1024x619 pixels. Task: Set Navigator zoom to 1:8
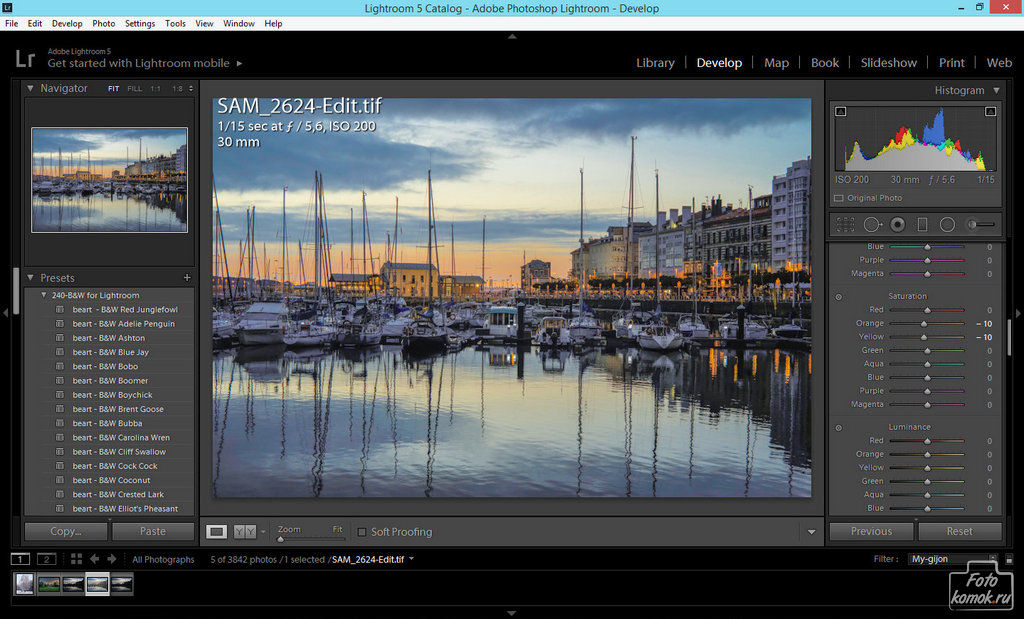pos(177,89)
